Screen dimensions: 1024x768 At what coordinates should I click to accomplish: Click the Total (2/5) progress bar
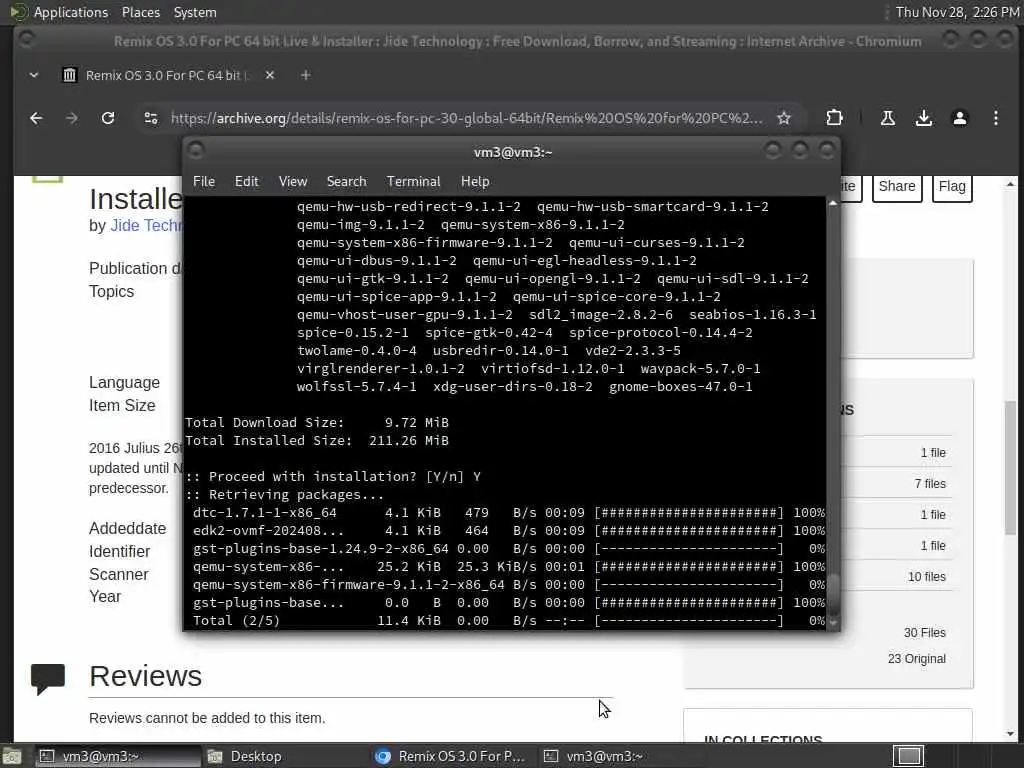point(689,621)
